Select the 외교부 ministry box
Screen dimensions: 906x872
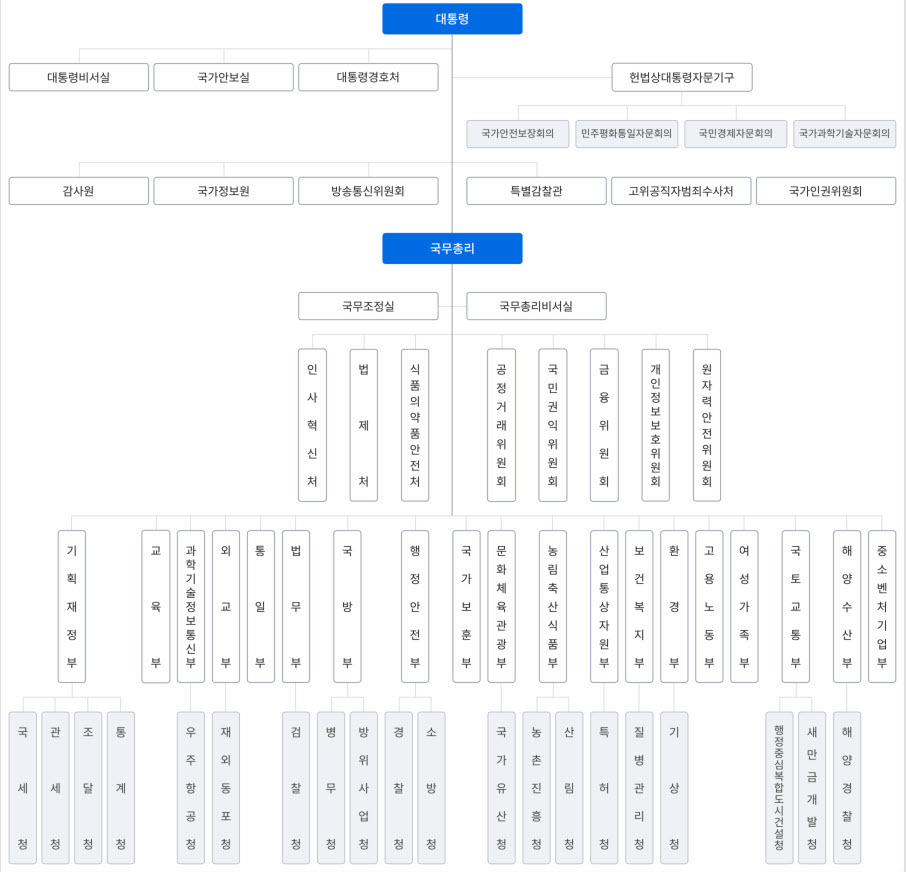pos(226,607)
